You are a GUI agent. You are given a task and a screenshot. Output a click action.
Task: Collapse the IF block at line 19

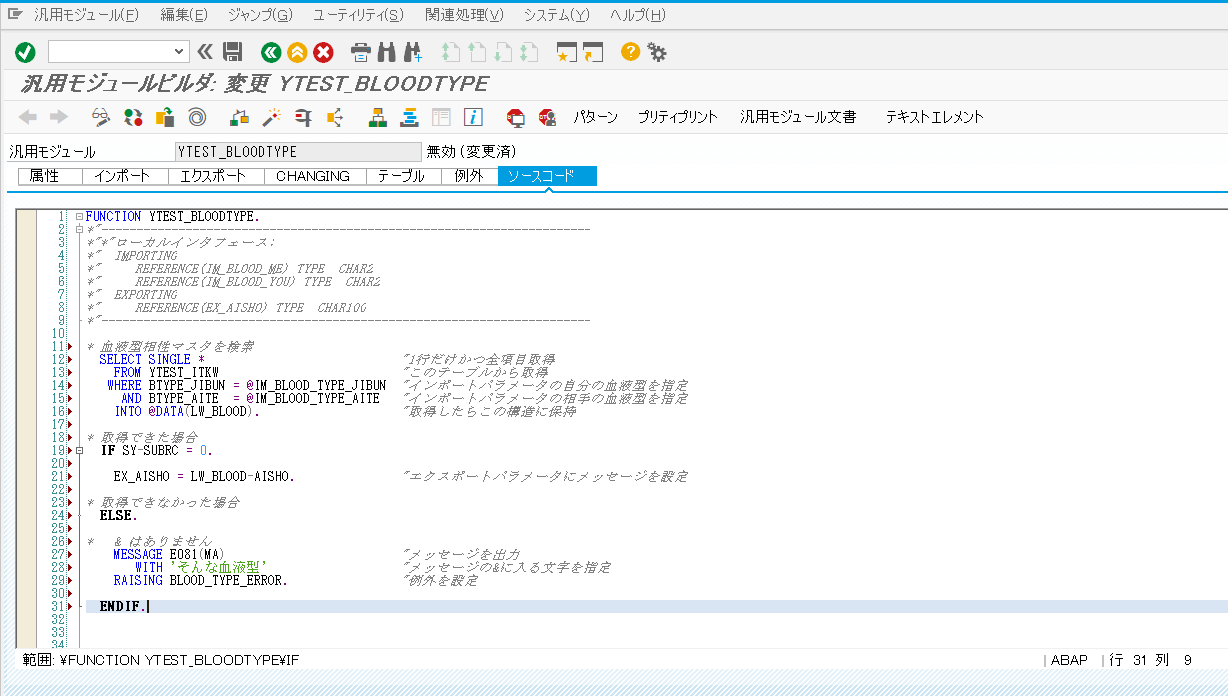(79, 451)
